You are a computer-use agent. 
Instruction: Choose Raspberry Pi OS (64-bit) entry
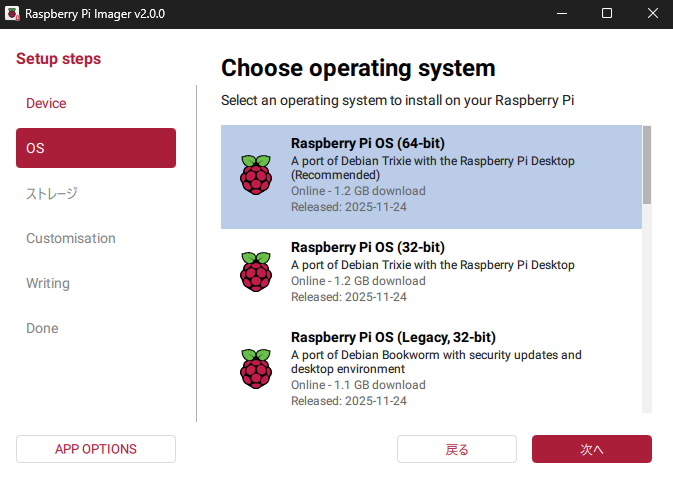[431, 177]
